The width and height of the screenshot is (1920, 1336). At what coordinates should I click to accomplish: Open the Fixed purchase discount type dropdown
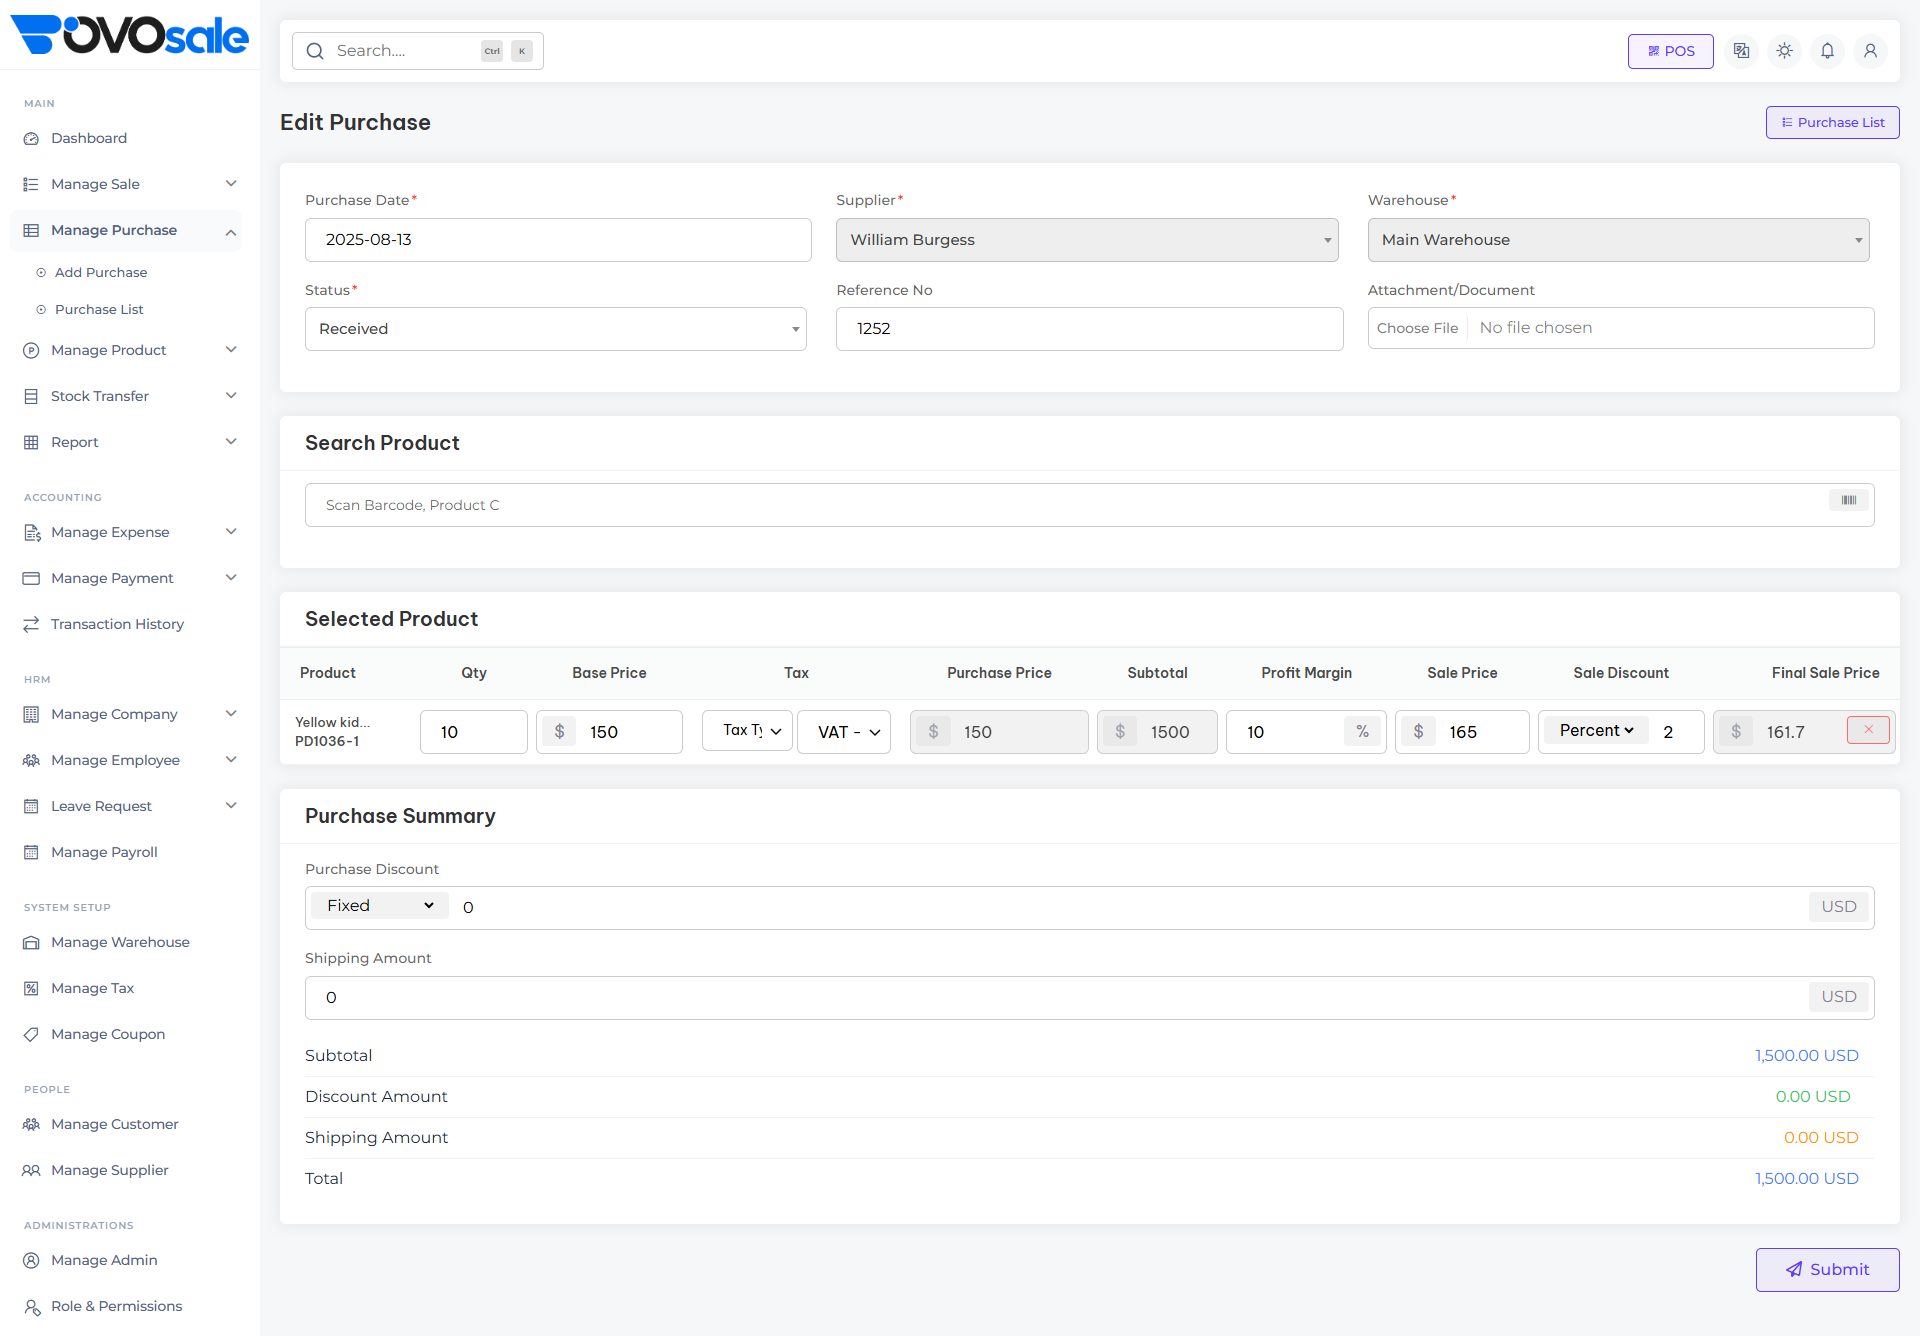[380, 906]
